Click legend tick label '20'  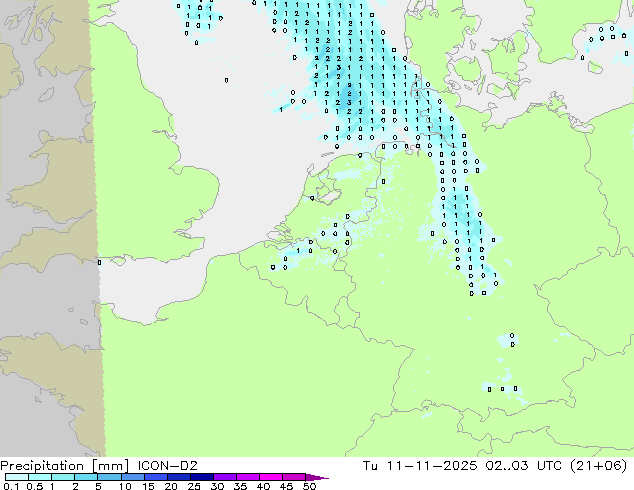[171, 486]
